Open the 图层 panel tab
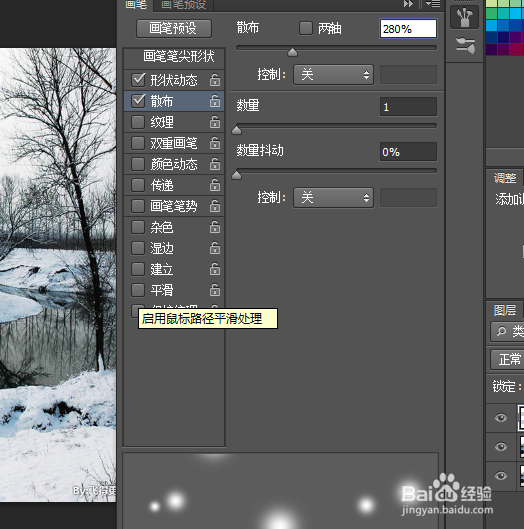 click(x=505, y=310)
